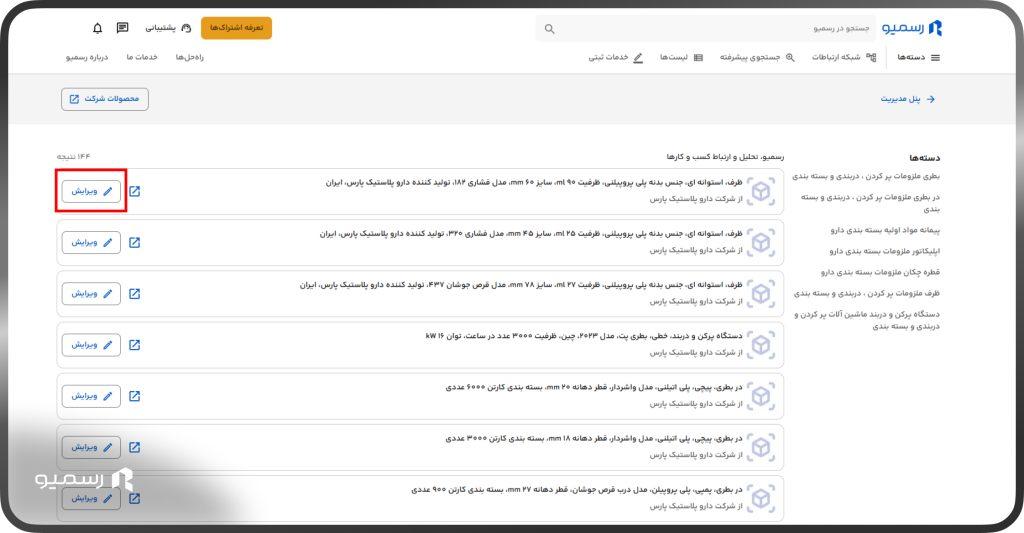Open external link icon for 'در بطری، پمپی' row
1024x533 pixels.
pyautogui.click(x=135, y=498)
